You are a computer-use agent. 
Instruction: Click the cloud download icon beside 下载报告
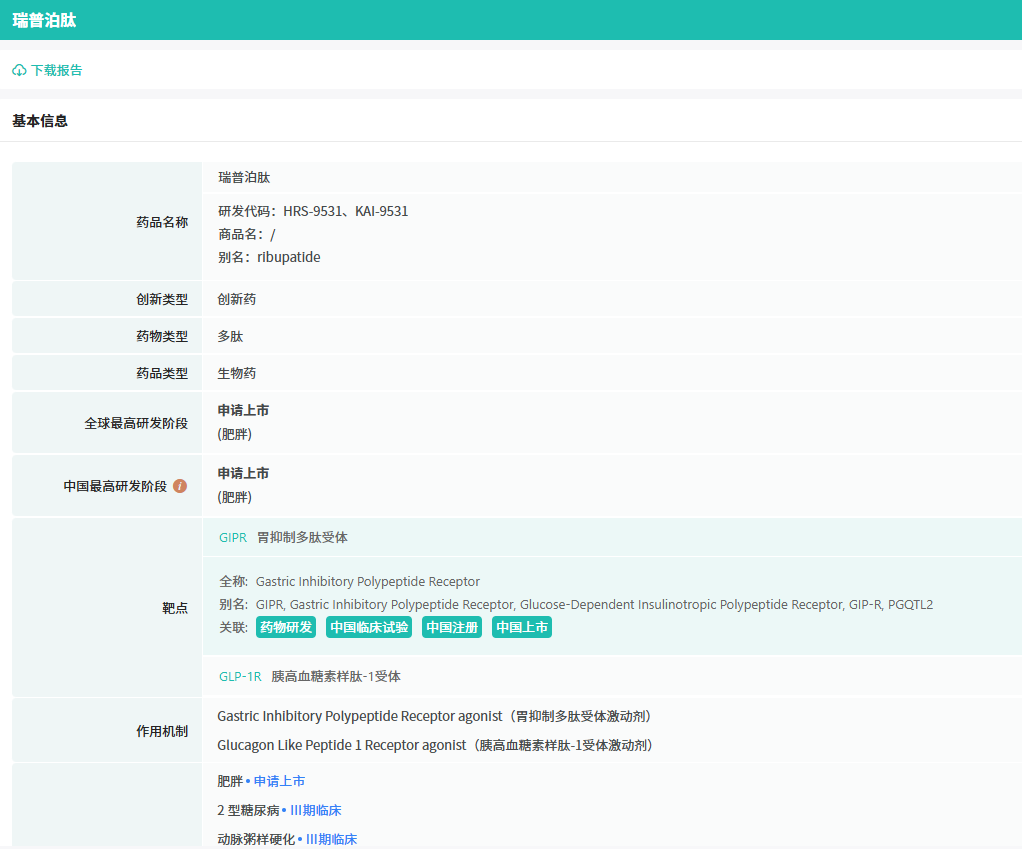(x=20, y=70)
